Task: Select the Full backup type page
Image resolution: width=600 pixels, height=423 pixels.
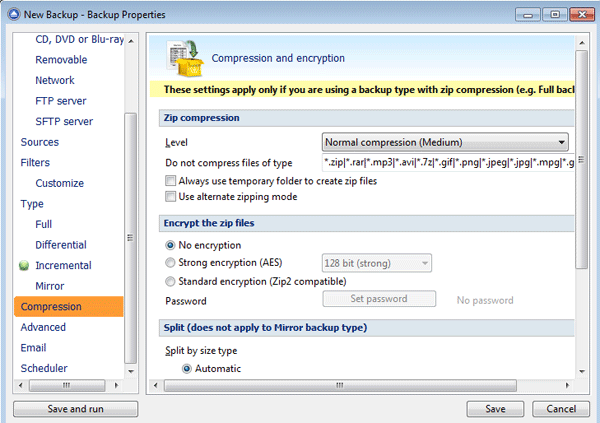Action: pos(44,224)
